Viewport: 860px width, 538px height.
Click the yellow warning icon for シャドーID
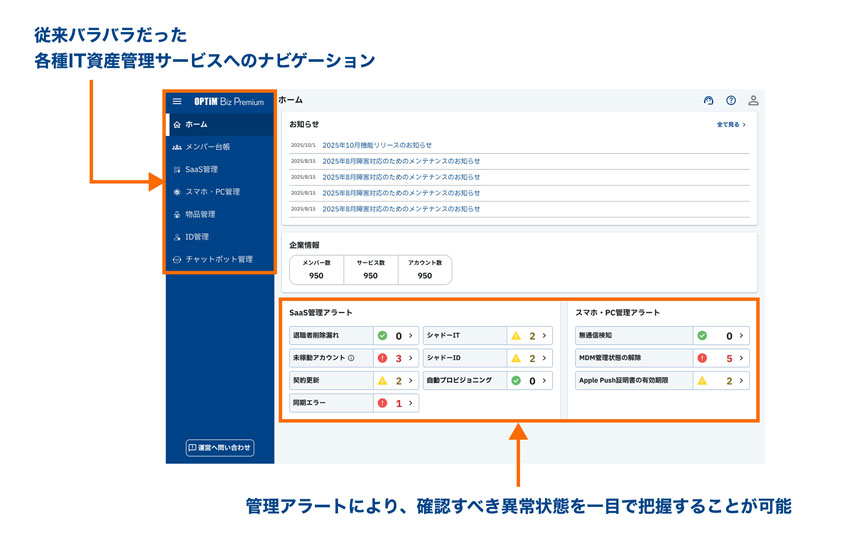(x=516, y=358)
